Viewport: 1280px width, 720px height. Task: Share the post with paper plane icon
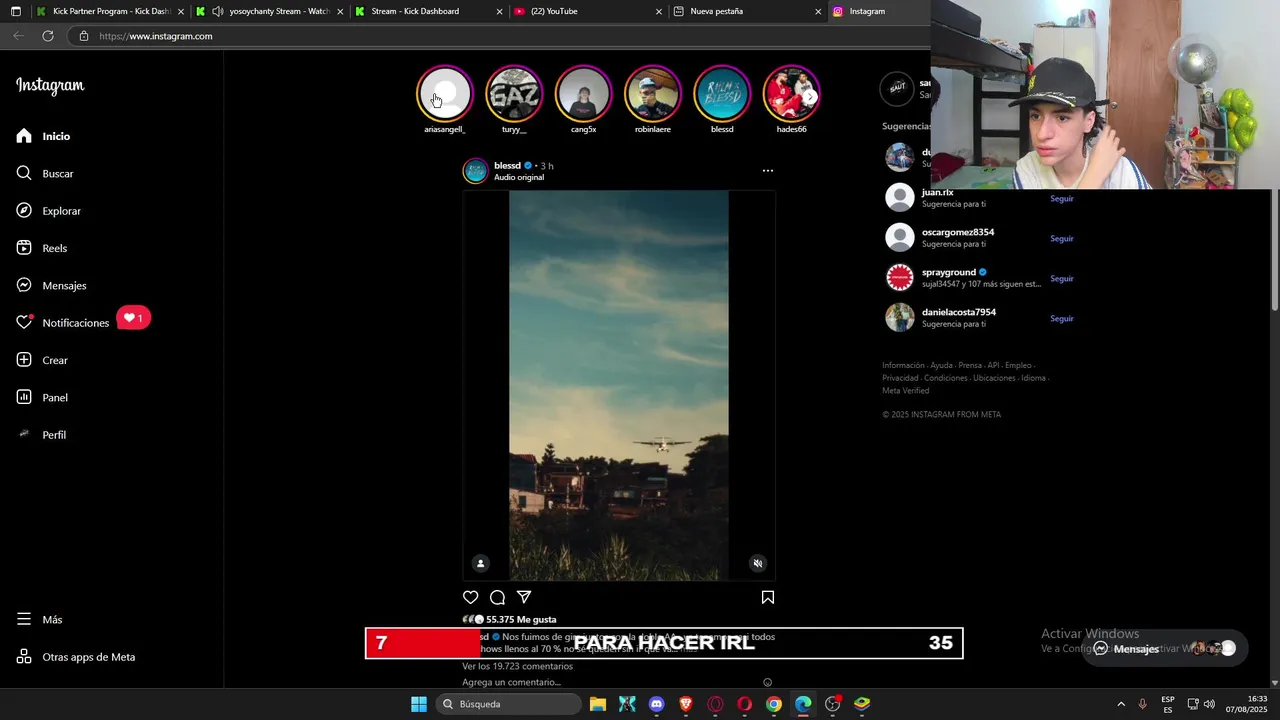(x=523, y=597)
